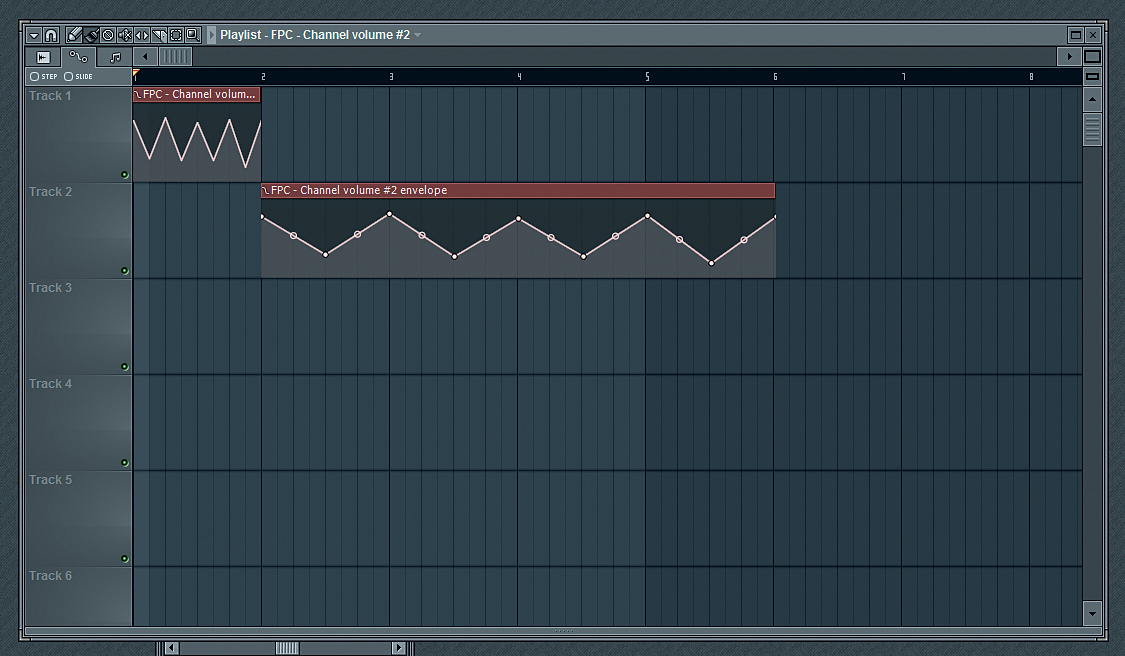Expand the dropdown after Channel volume #2 title
Image resolution: width=1125 pixels, height=656 pixels.
tap(418, 35)
